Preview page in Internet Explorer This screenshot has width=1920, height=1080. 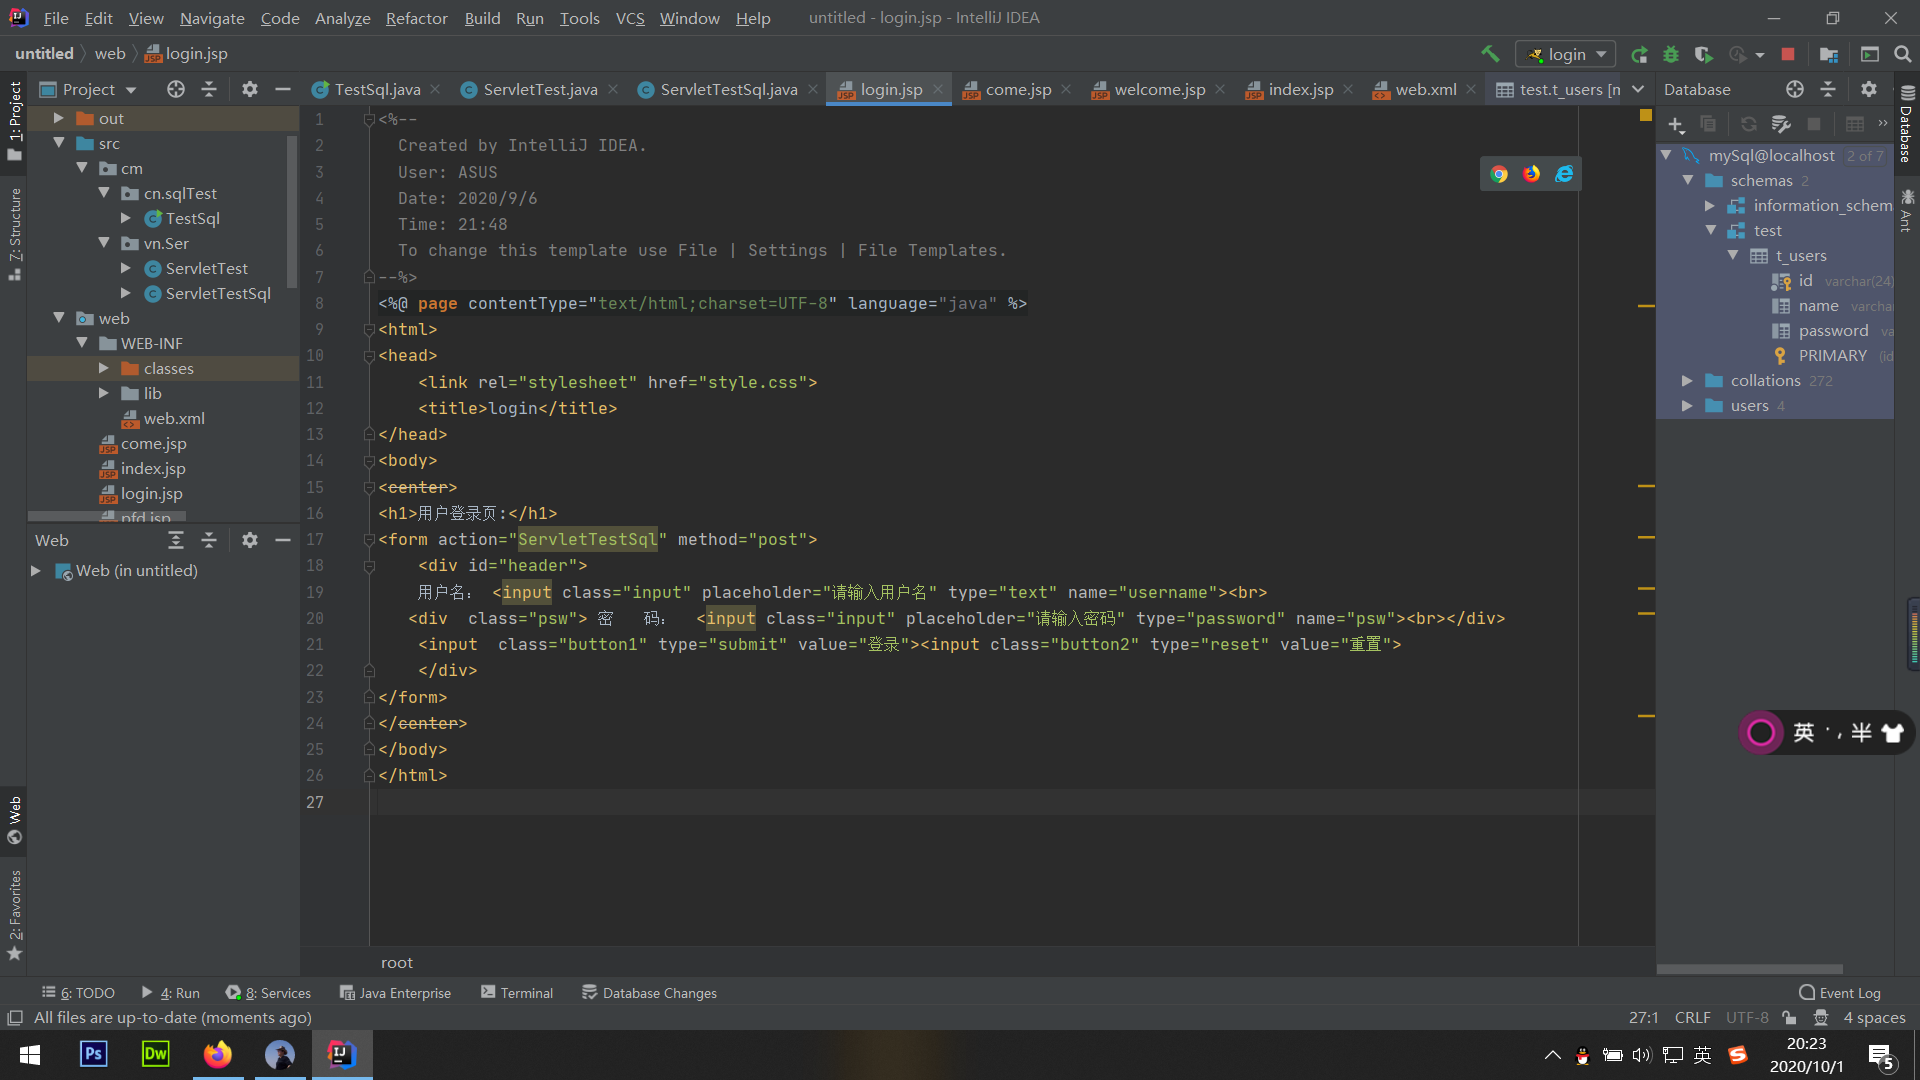pyautogui.click(x=1564, y=174)
